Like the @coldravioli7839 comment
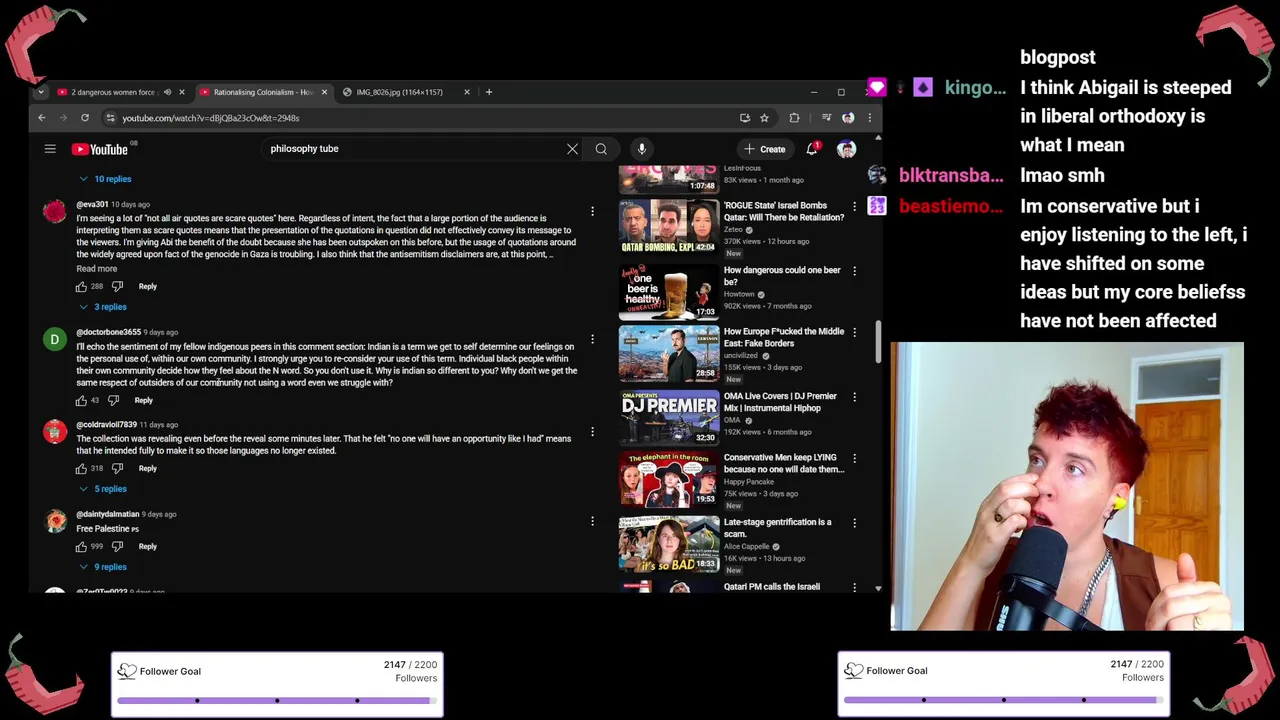Screen dimensions: 1280x720 (81, 468)
